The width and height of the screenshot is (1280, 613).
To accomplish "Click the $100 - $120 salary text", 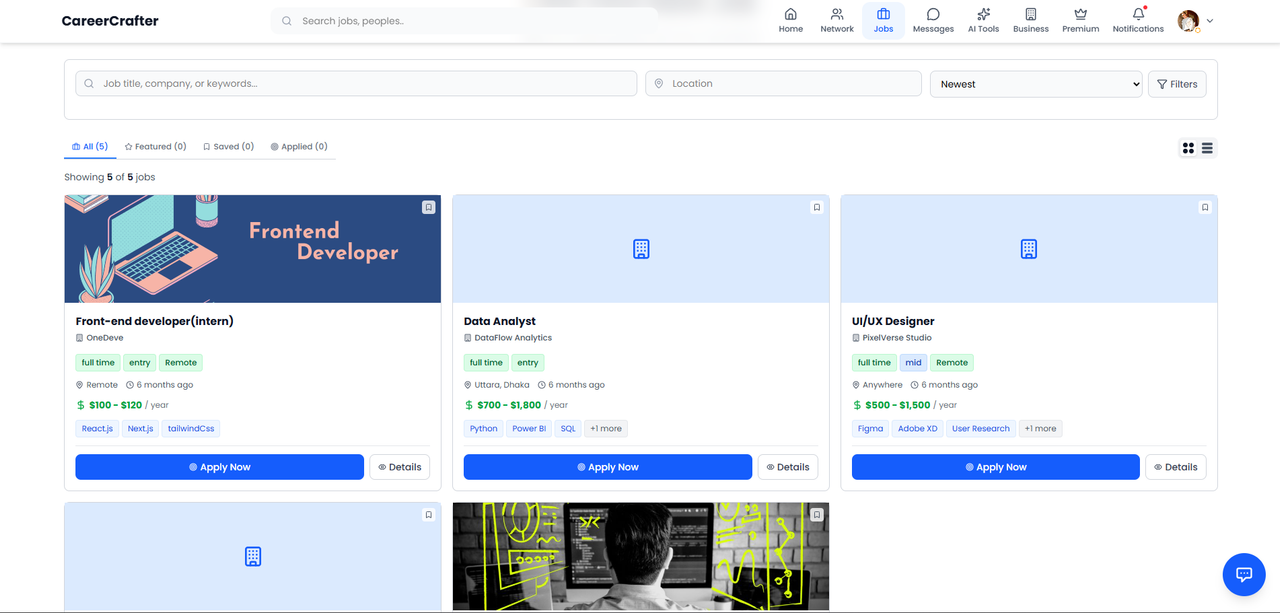I will coord(116,405).
